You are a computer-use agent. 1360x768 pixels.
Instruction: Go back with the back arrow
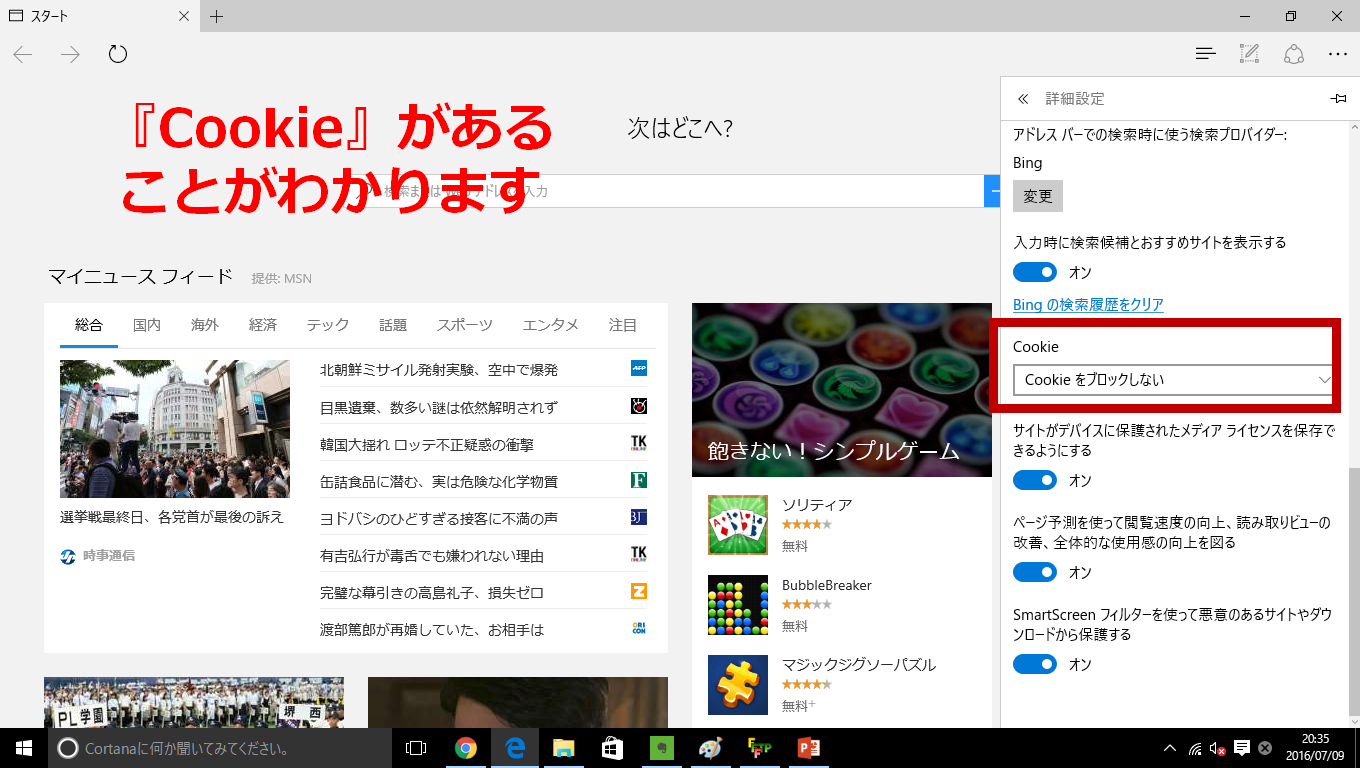[x=23, y=54]
